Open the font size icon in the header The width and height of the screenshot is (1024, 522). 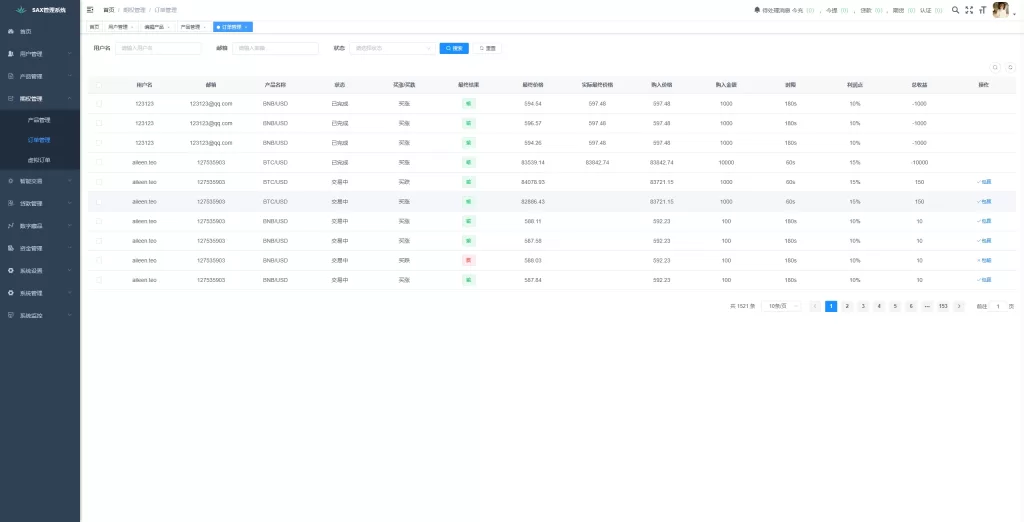pyautogui.click(x=982, y=10)
